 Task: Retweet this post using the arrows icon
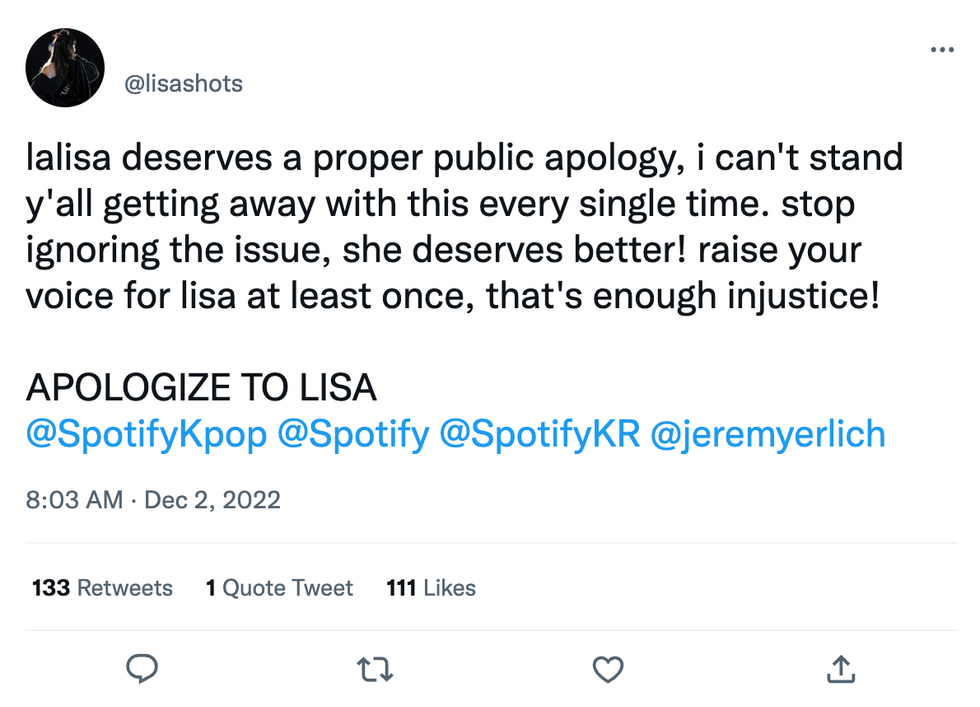374,669
